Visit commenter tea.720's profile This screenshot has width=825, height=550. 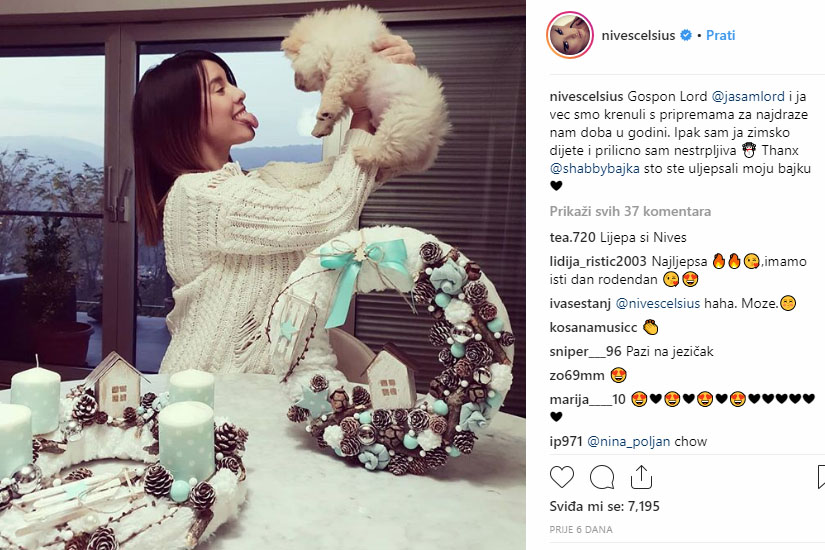pyautogui.click(x=572, y=237)
